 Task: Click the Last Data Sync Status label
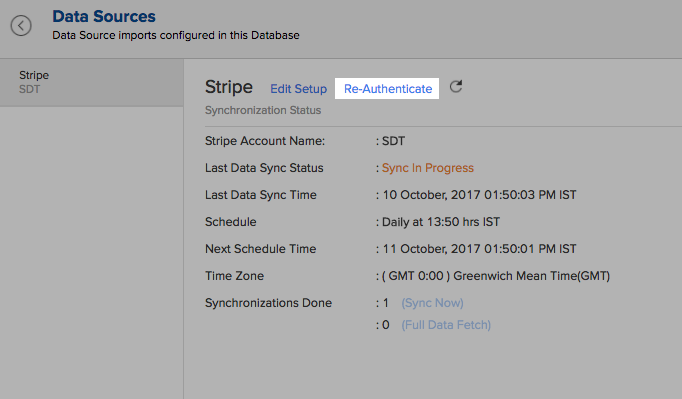coord(264,168)
